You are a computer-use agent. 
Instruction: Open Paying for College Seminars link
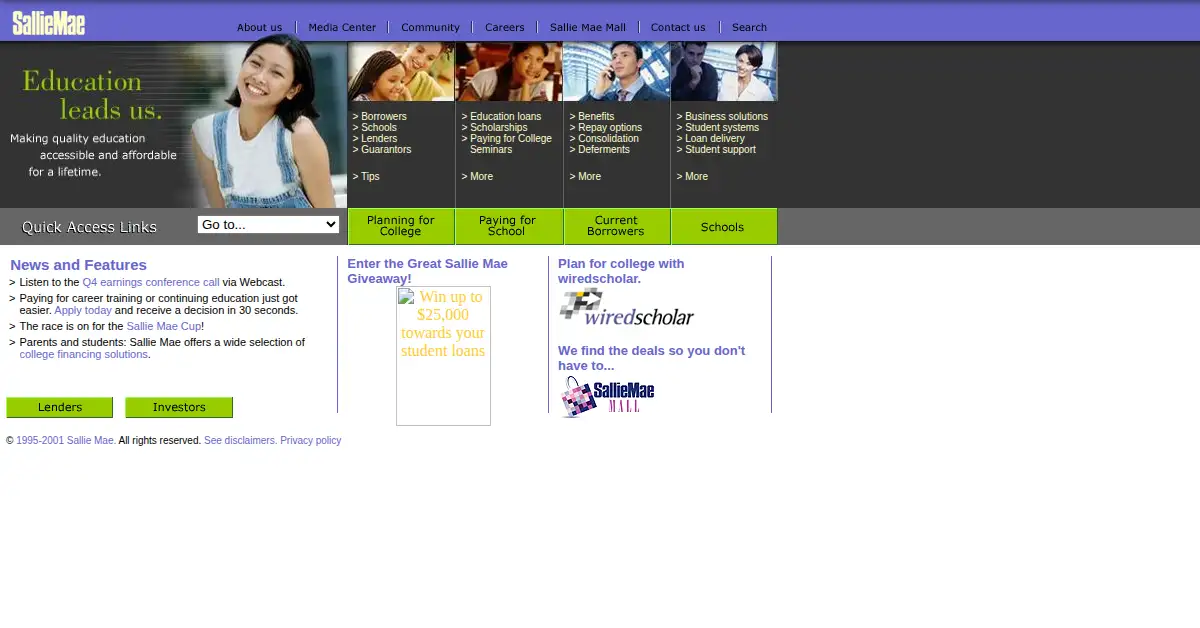pyautogui.click(x=511, y=144)
